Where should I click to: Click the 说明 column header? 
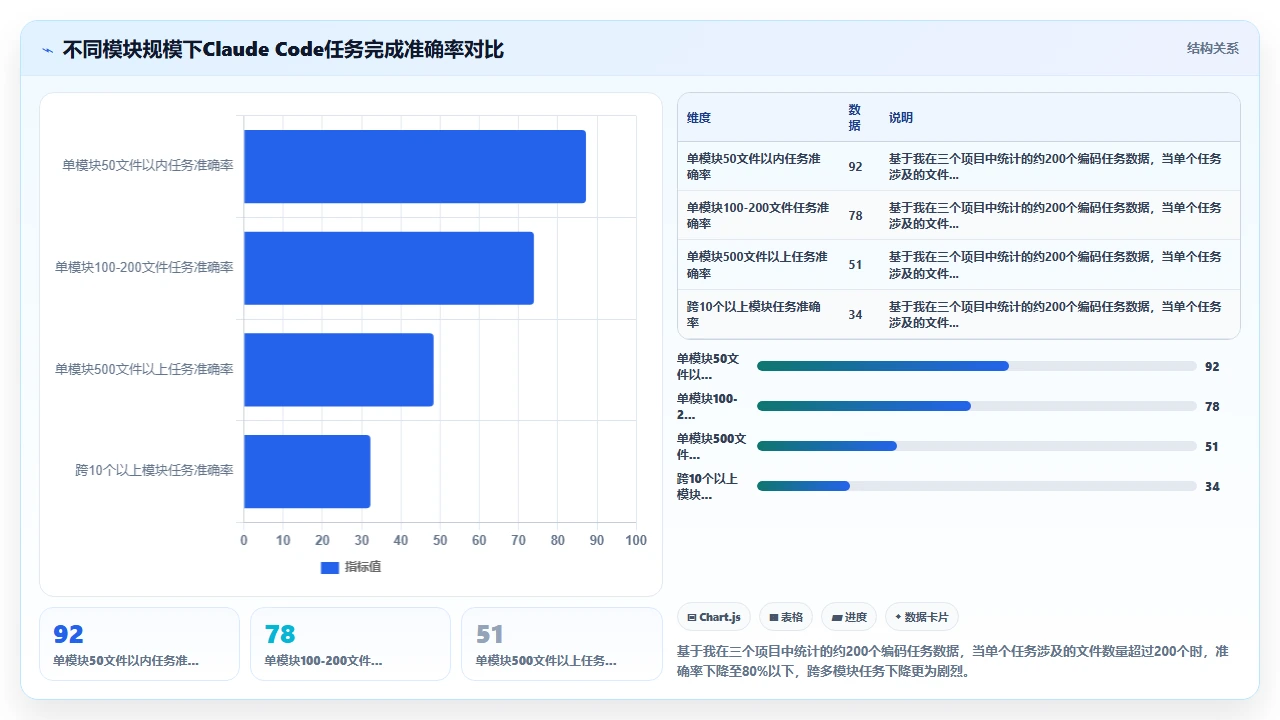(x=901, y=118)
